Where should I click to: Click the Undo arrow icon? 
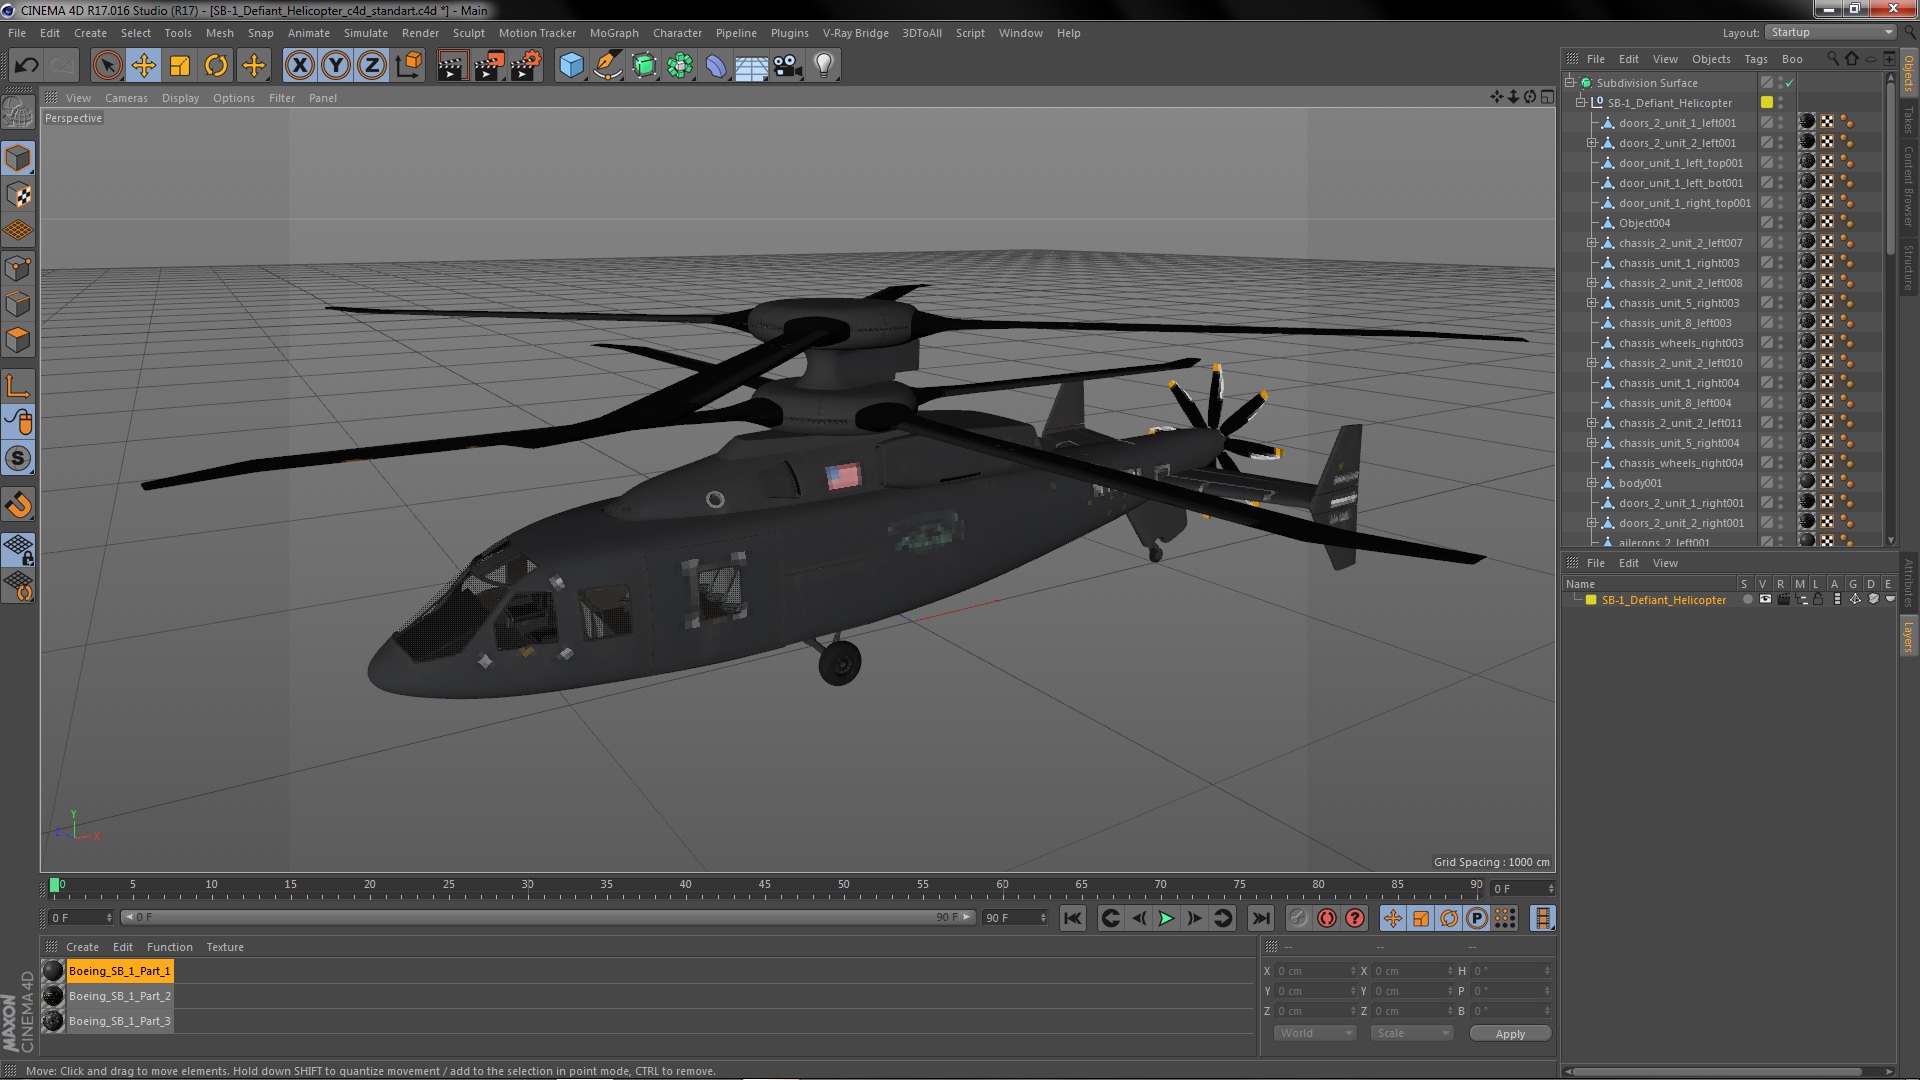click(26, 66)
